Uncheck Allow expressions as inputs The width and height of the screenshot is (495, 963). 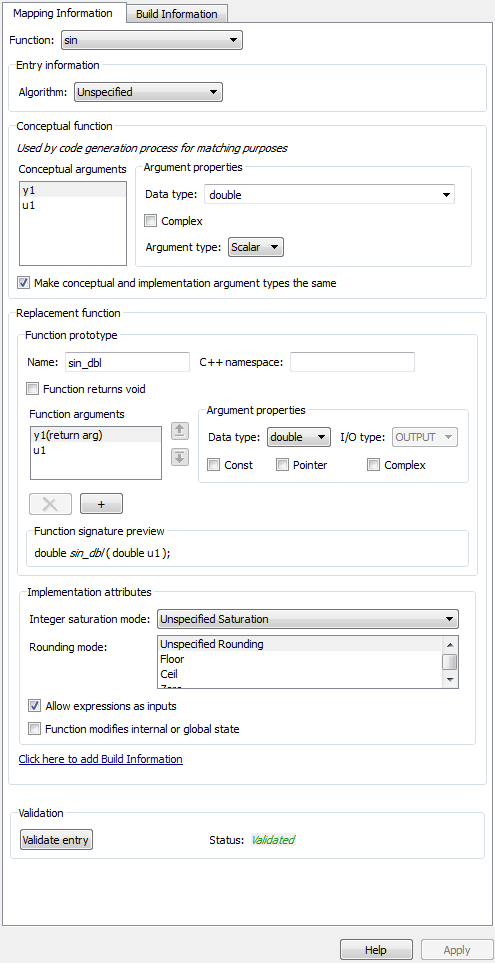[34, 706]
